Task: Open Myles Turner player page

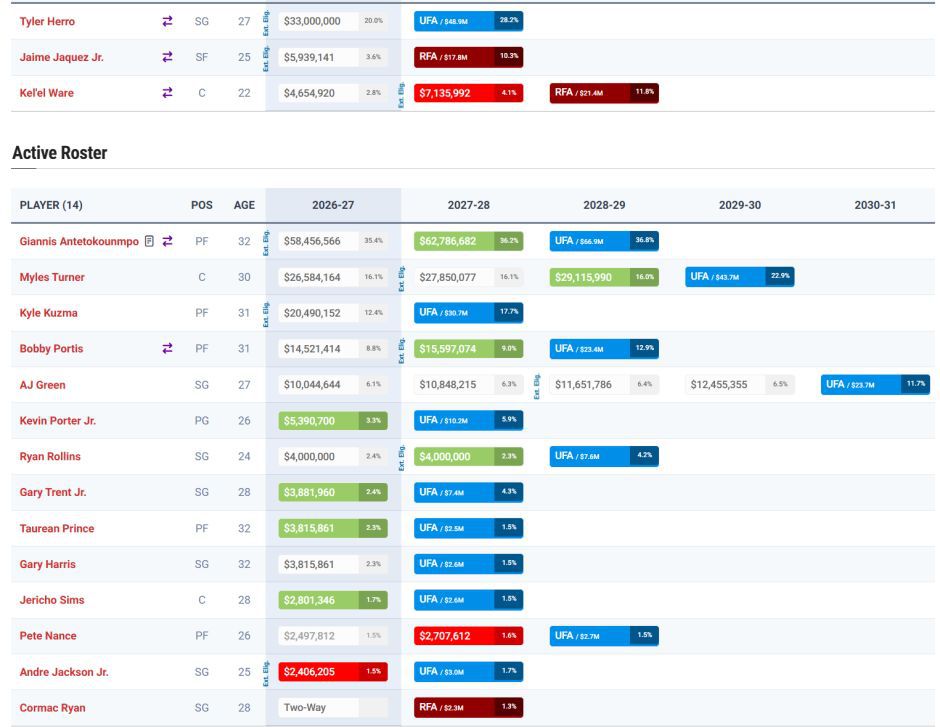Action: coord(52,277)
